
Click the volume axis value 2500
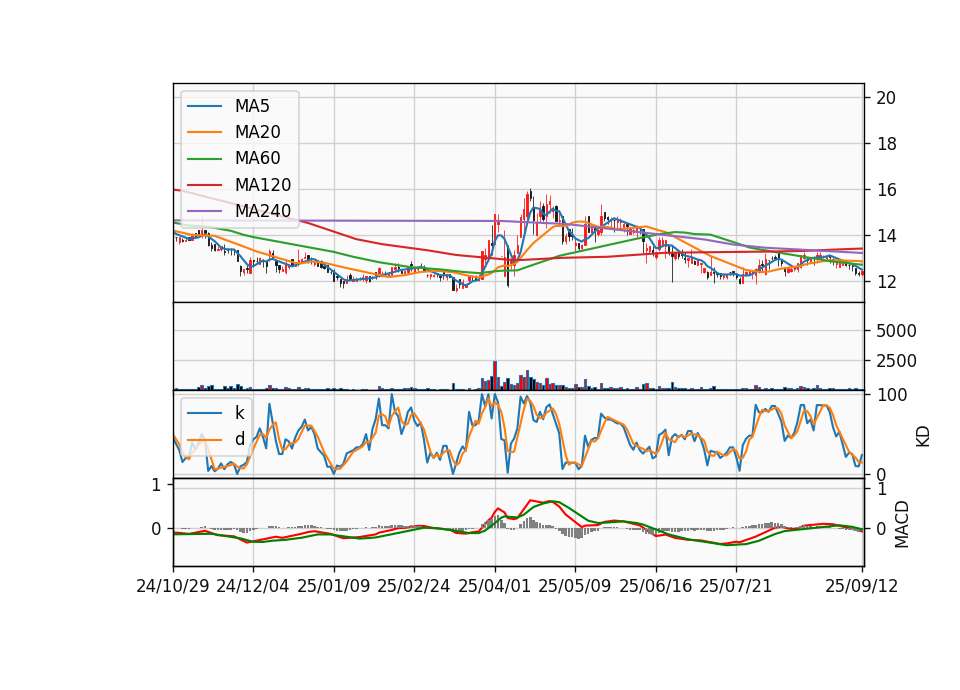[x=896, y=361]
